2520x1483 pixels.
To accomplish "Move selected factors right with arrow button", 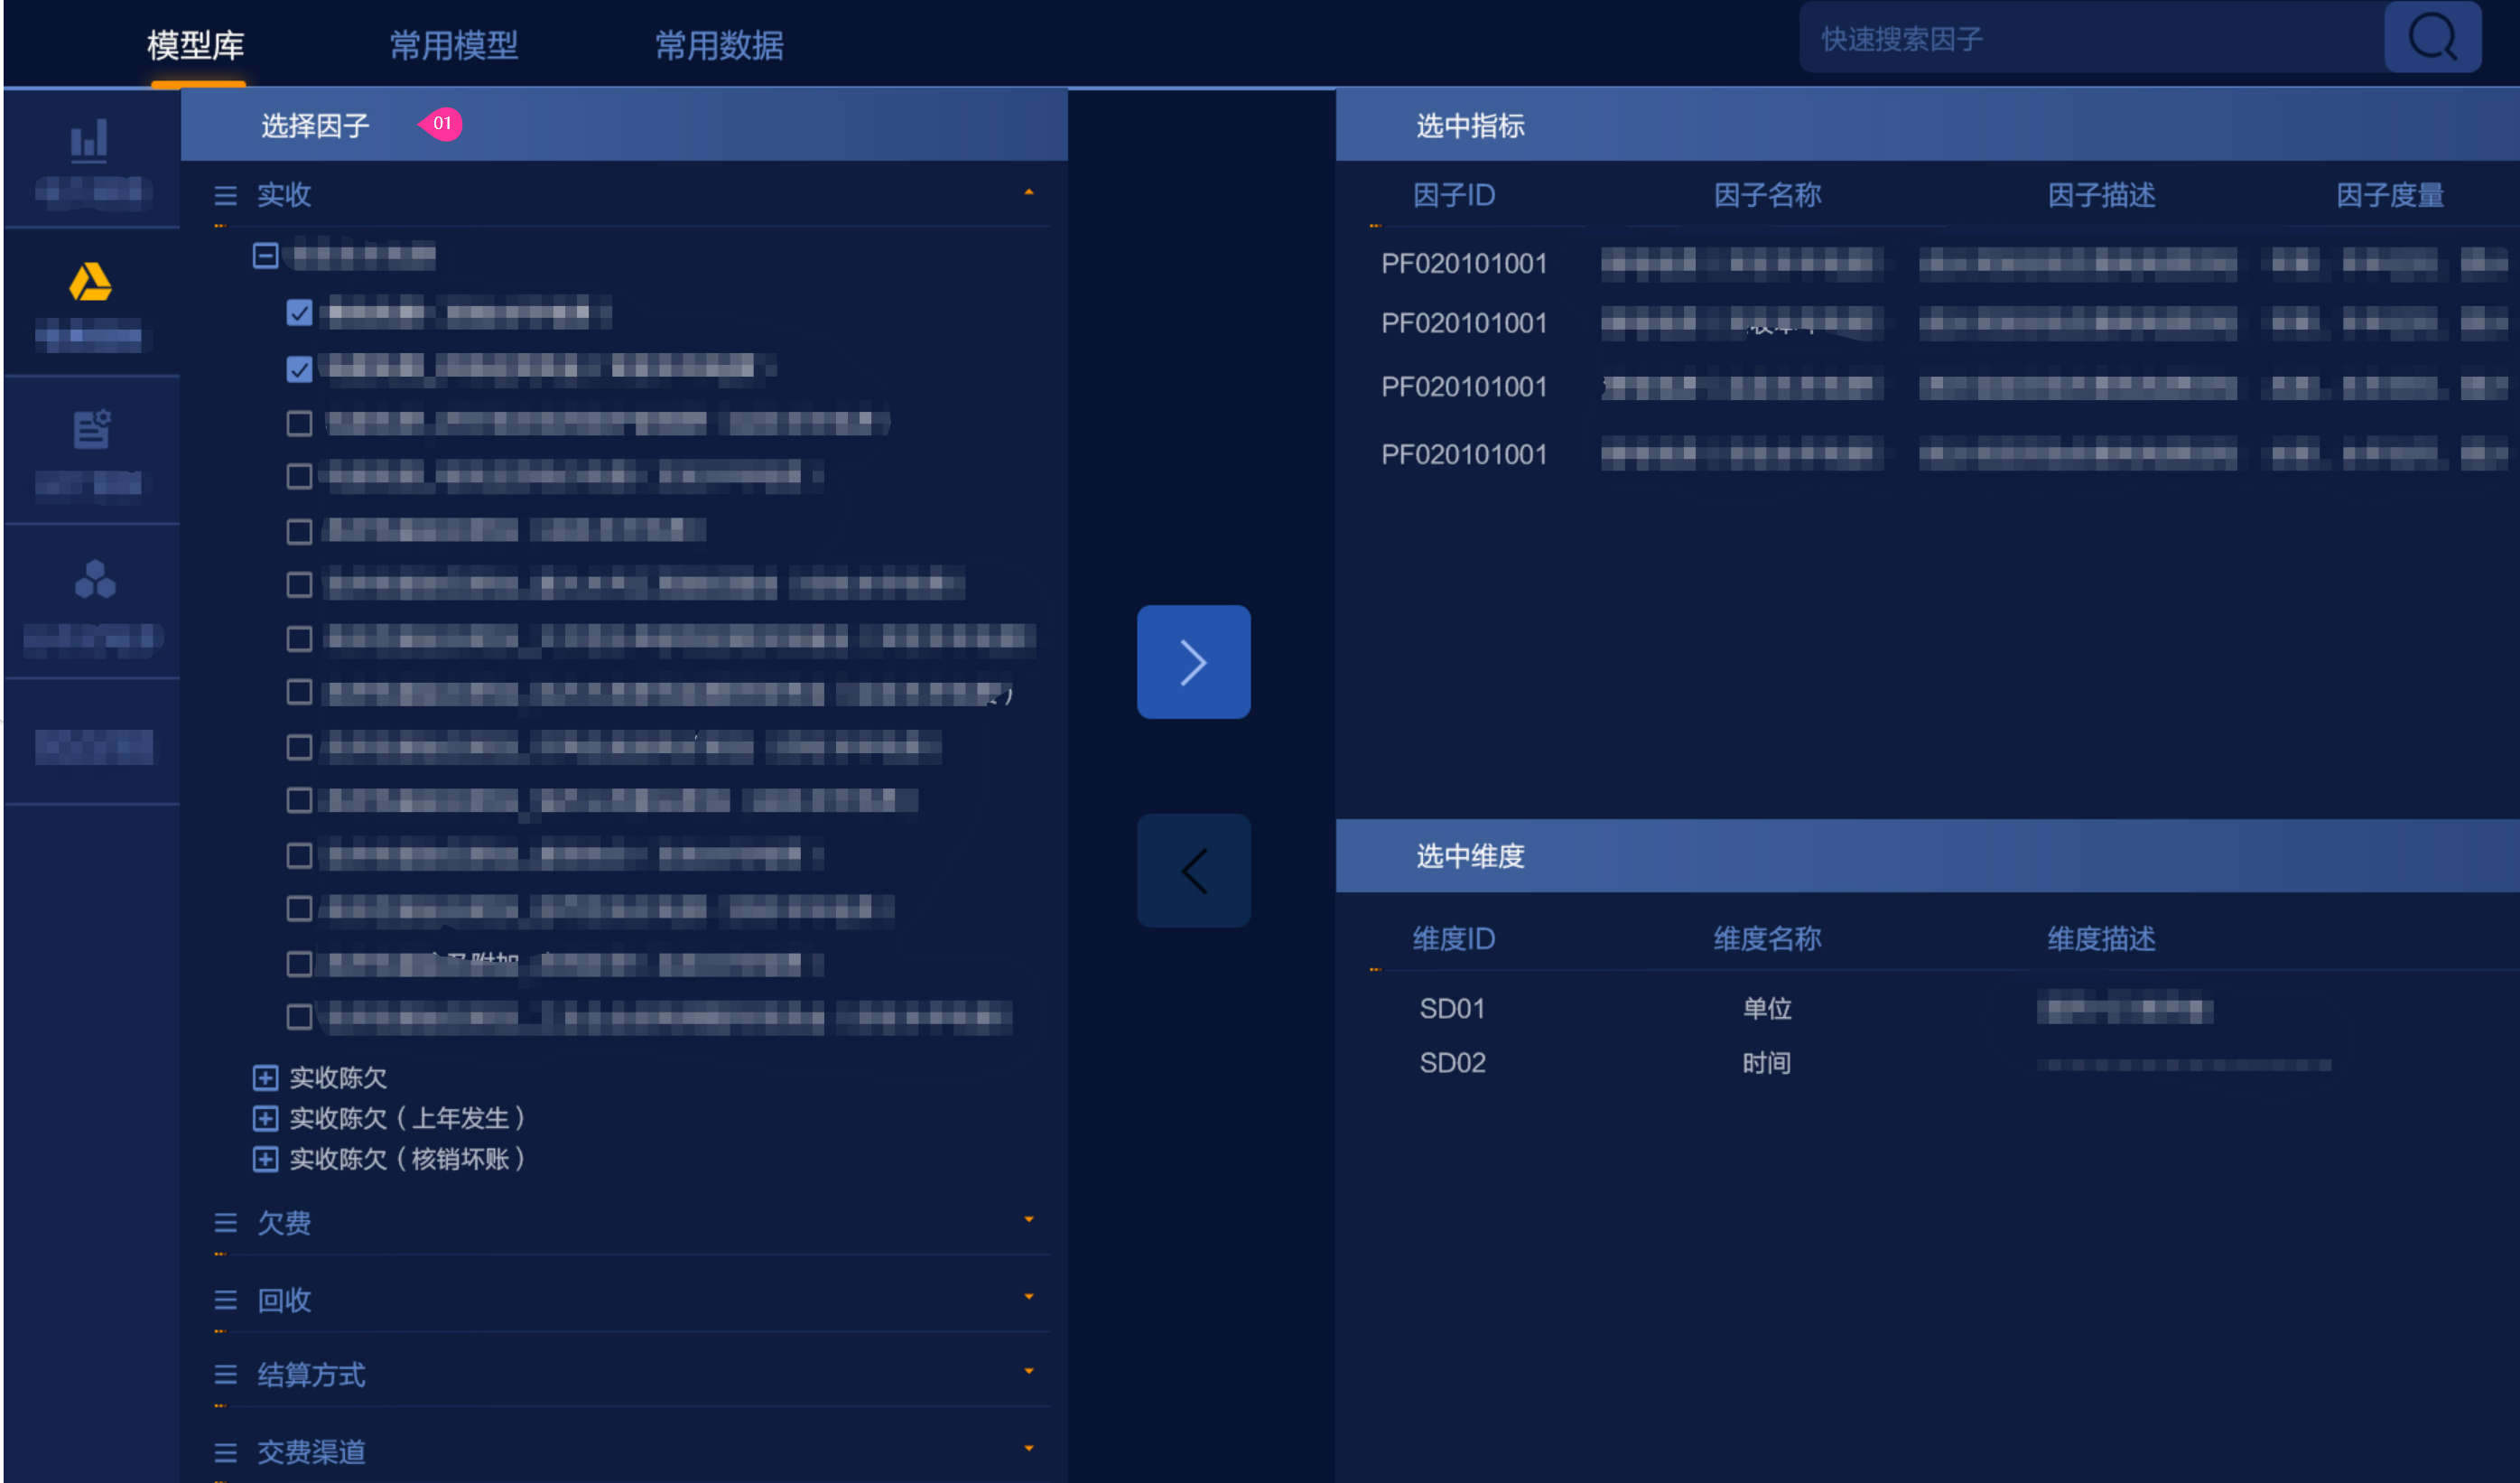I will point(1193,662).
